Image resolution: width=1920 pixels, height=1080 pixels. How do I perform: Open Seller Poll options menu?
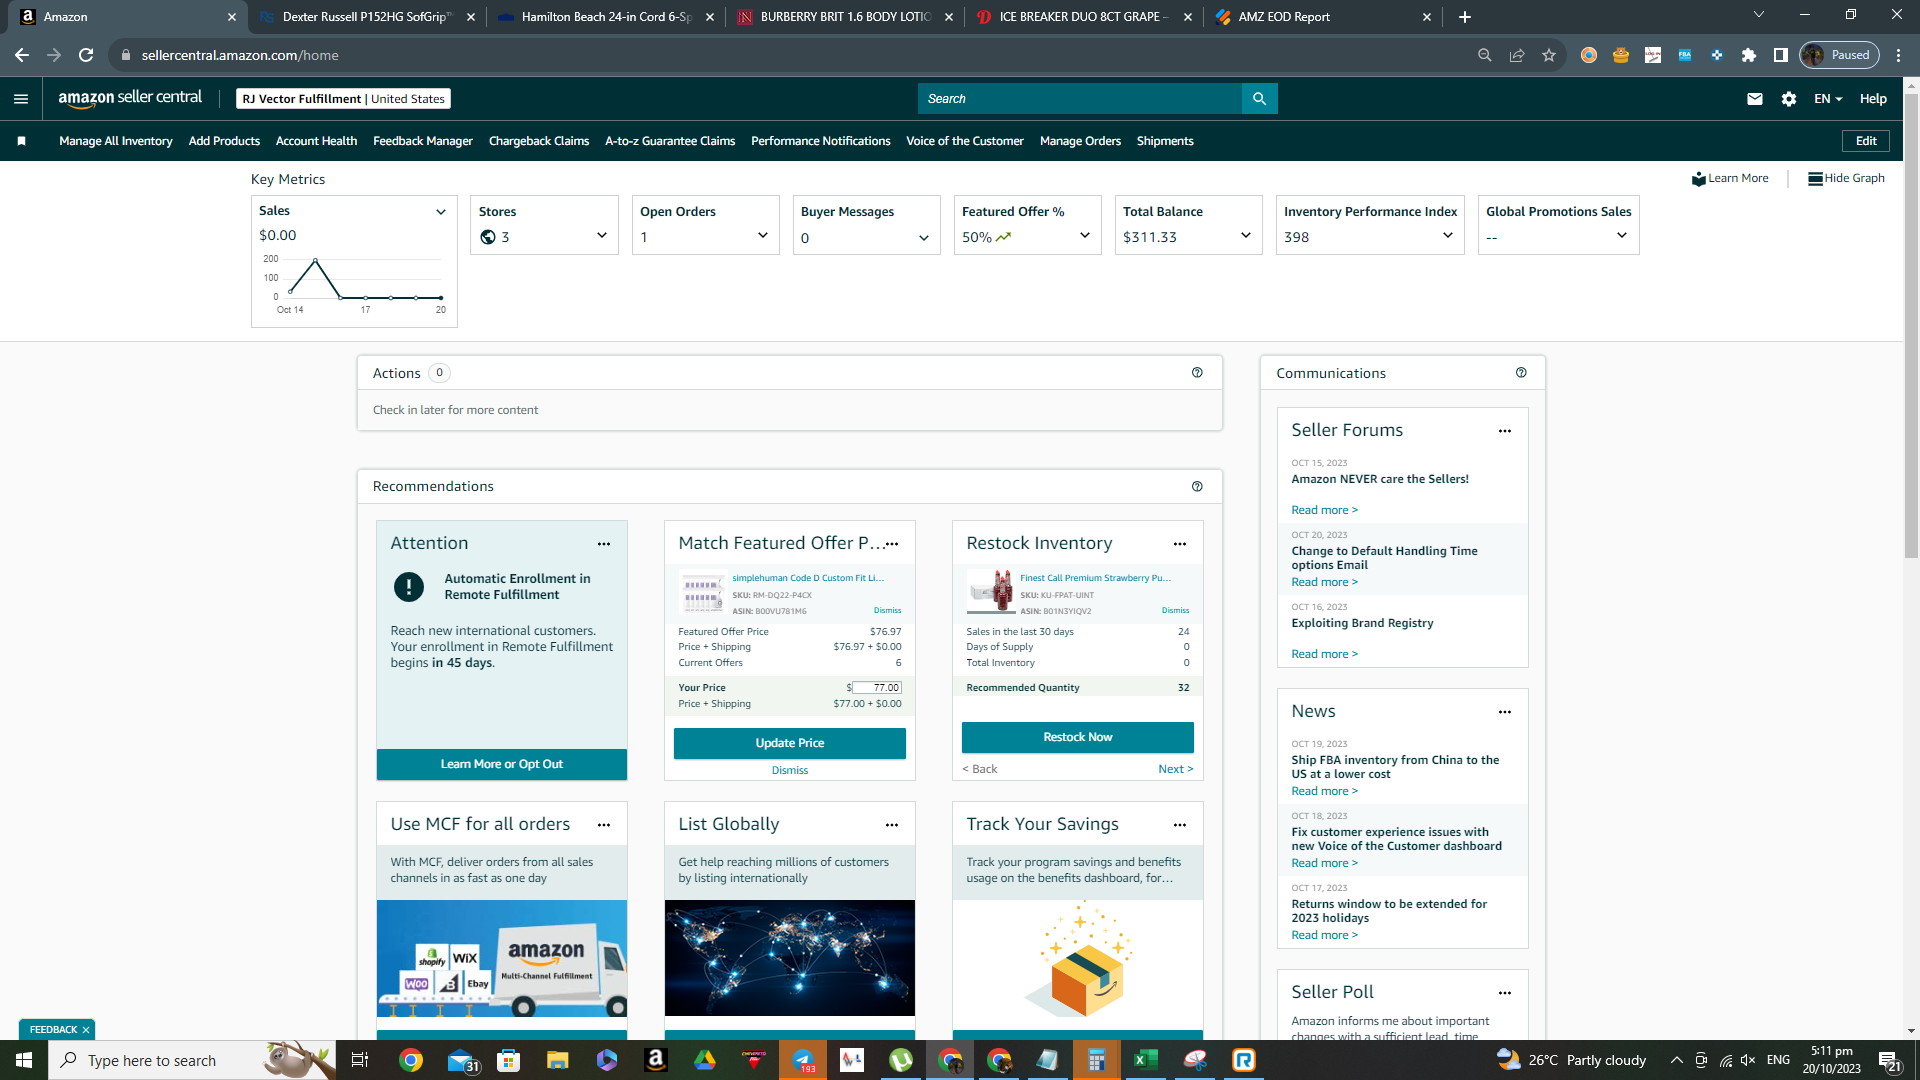[1505, 993]
